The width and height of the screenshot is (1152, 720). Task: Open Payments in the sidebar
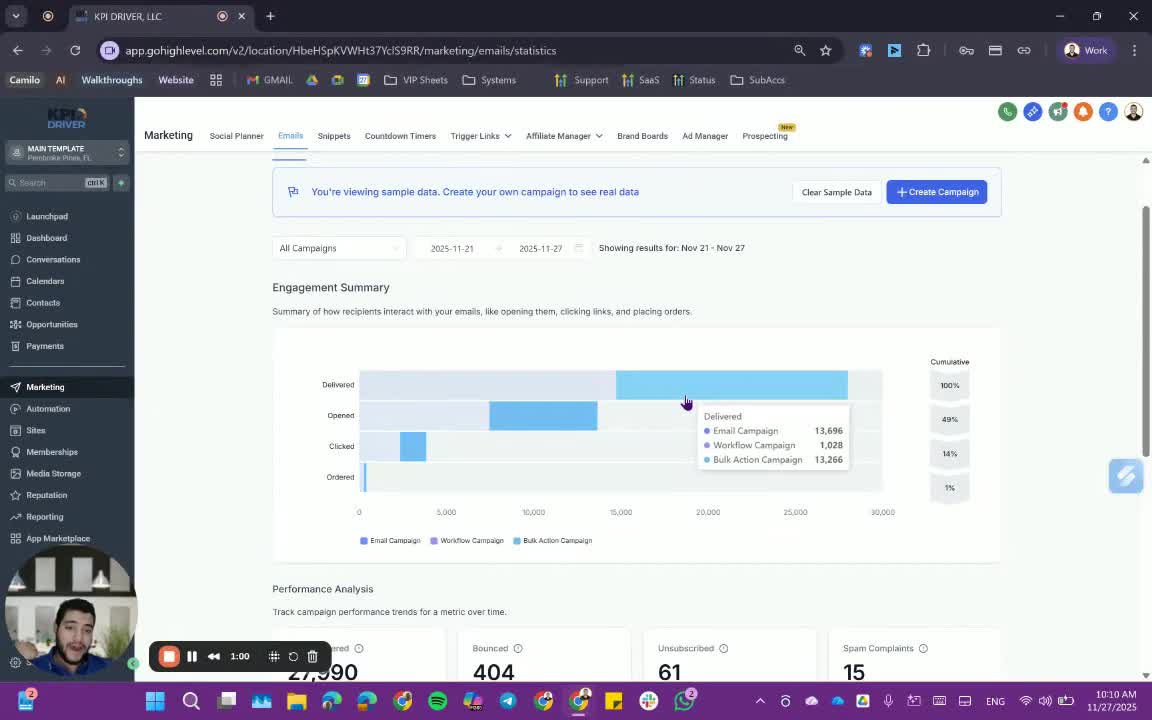pyautogui.click(x=45, y=346)
